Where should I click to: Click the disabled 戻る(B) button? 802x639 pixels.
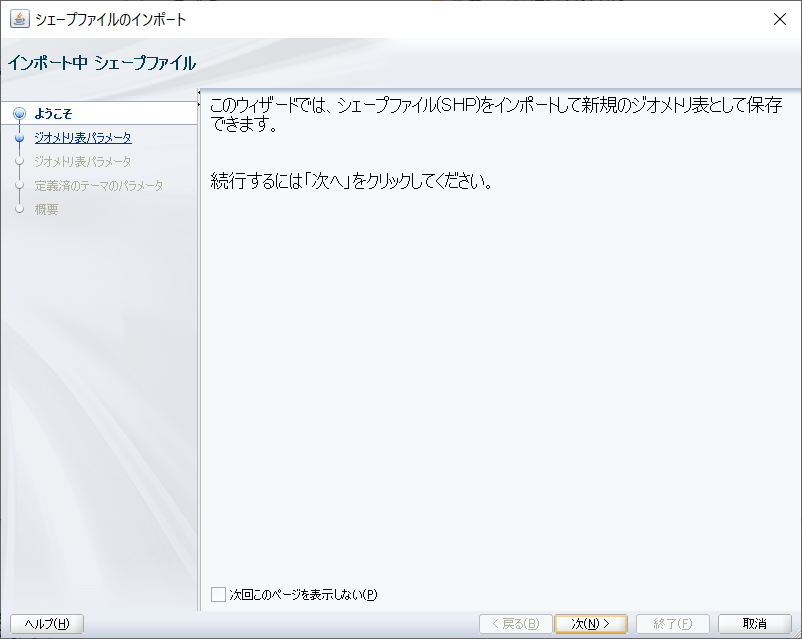(x=516, y=624)
